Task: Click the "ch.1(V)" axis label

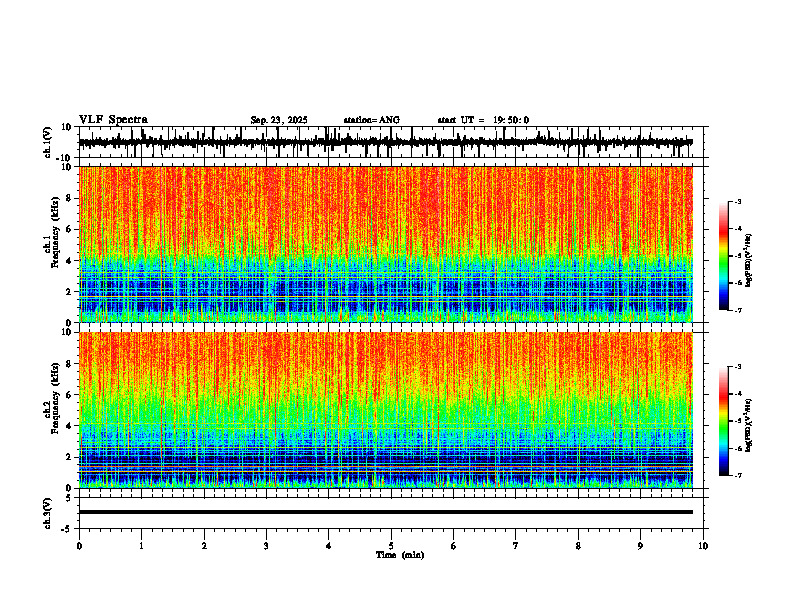Action: (x=48, y=142)
